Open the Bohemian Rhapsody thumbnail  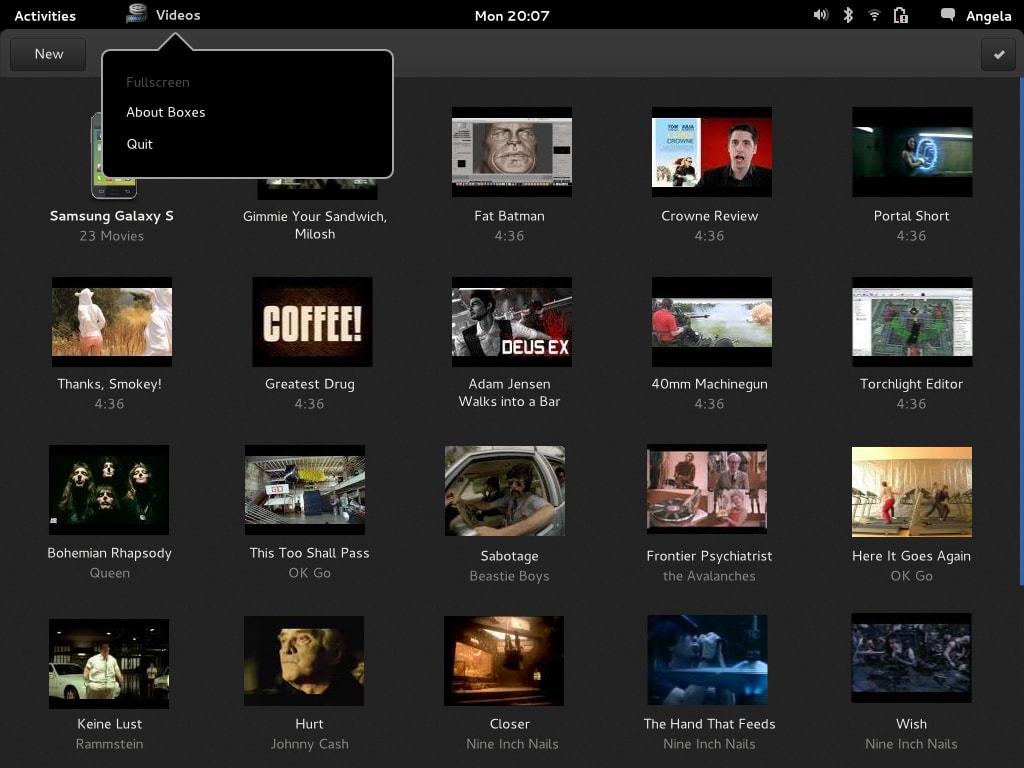[x=109, y=490]
